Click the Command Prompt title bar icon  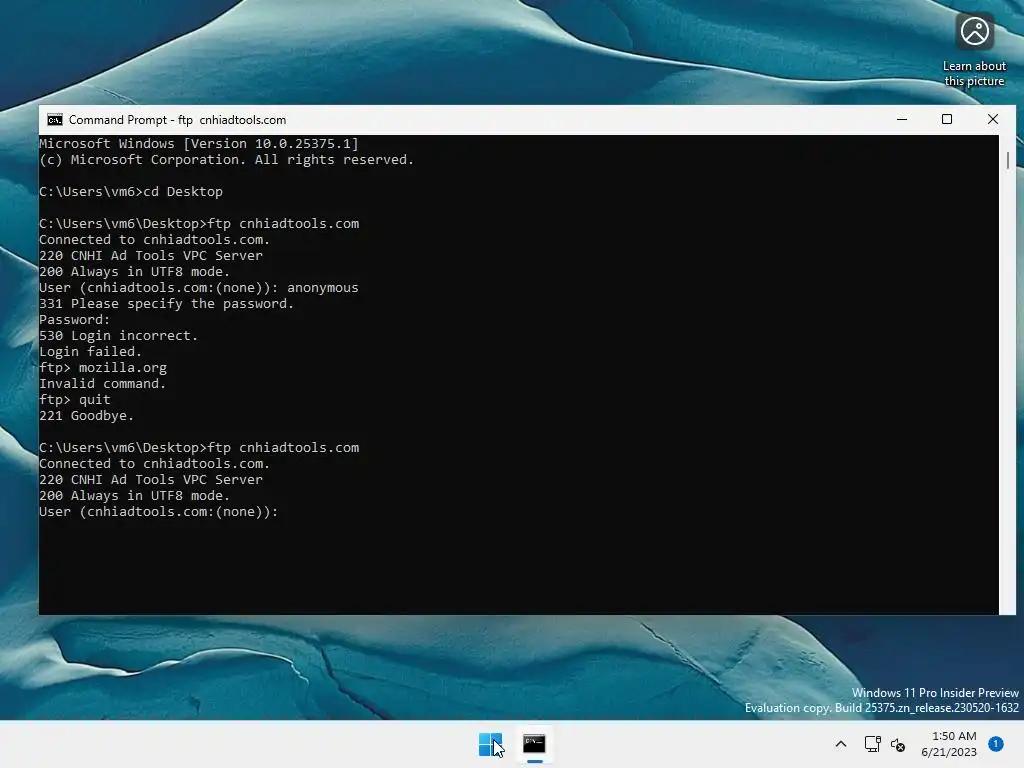point(55,120)
